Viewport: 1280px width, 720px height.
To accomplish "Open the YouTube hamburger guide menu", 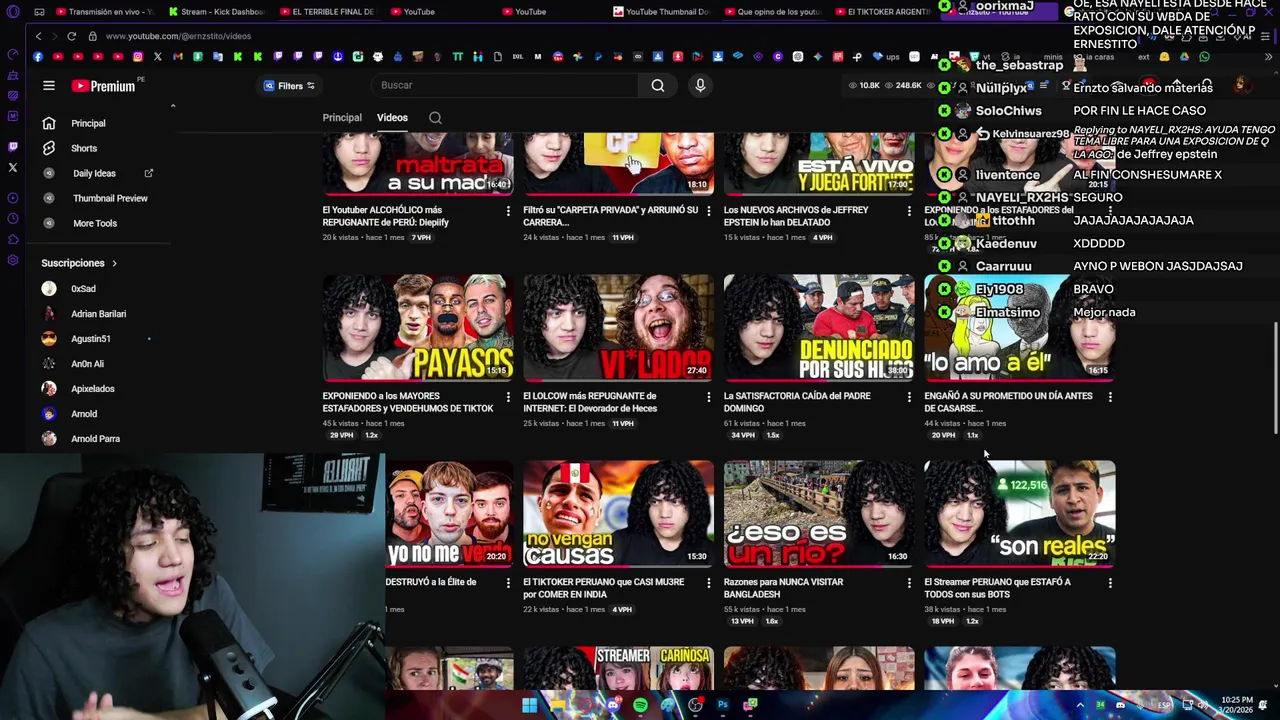I will (x=48, y=86).
